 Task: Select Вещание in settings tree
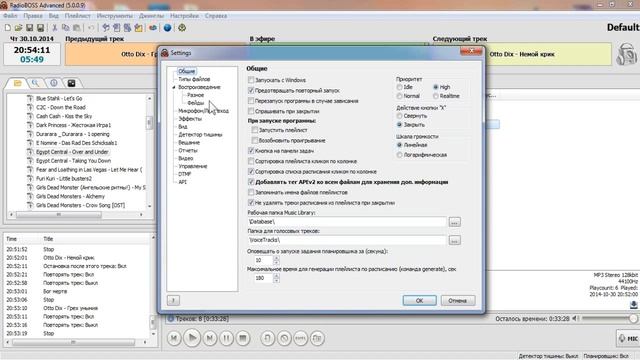point(189,142)
